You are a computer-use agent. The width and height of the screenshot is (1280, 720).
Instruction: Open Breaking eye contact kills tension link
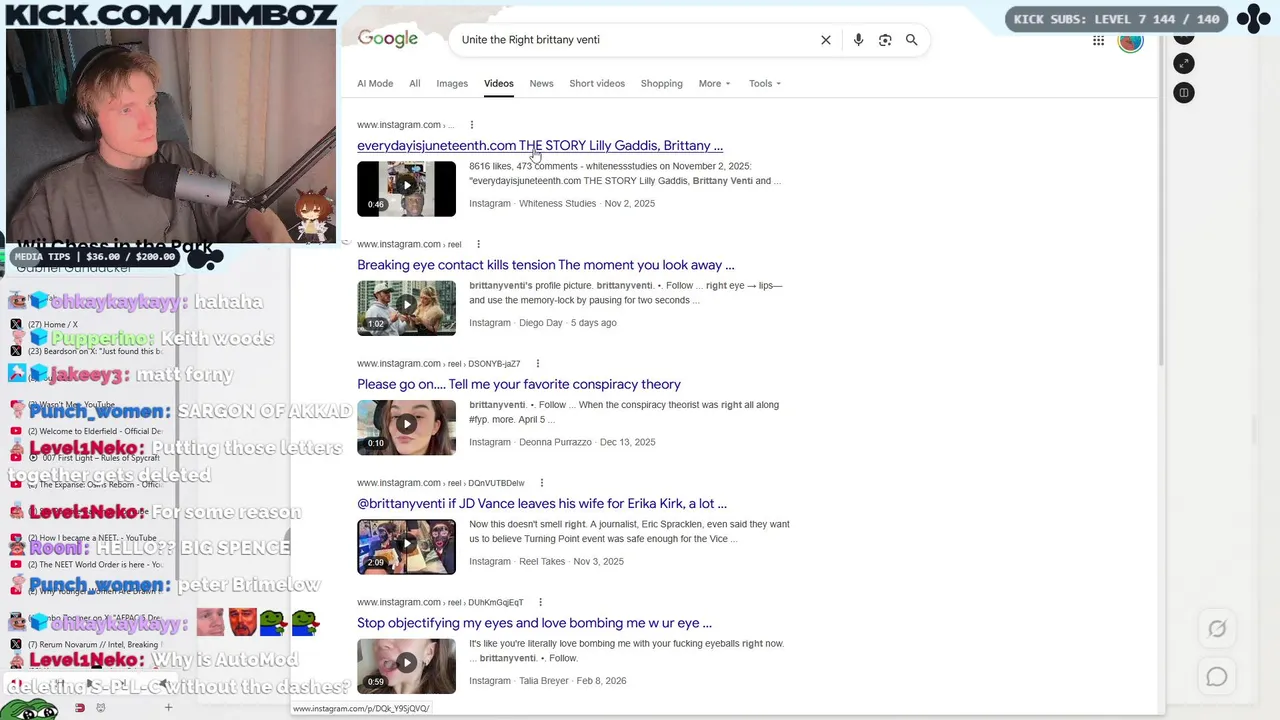coord(546,265)
